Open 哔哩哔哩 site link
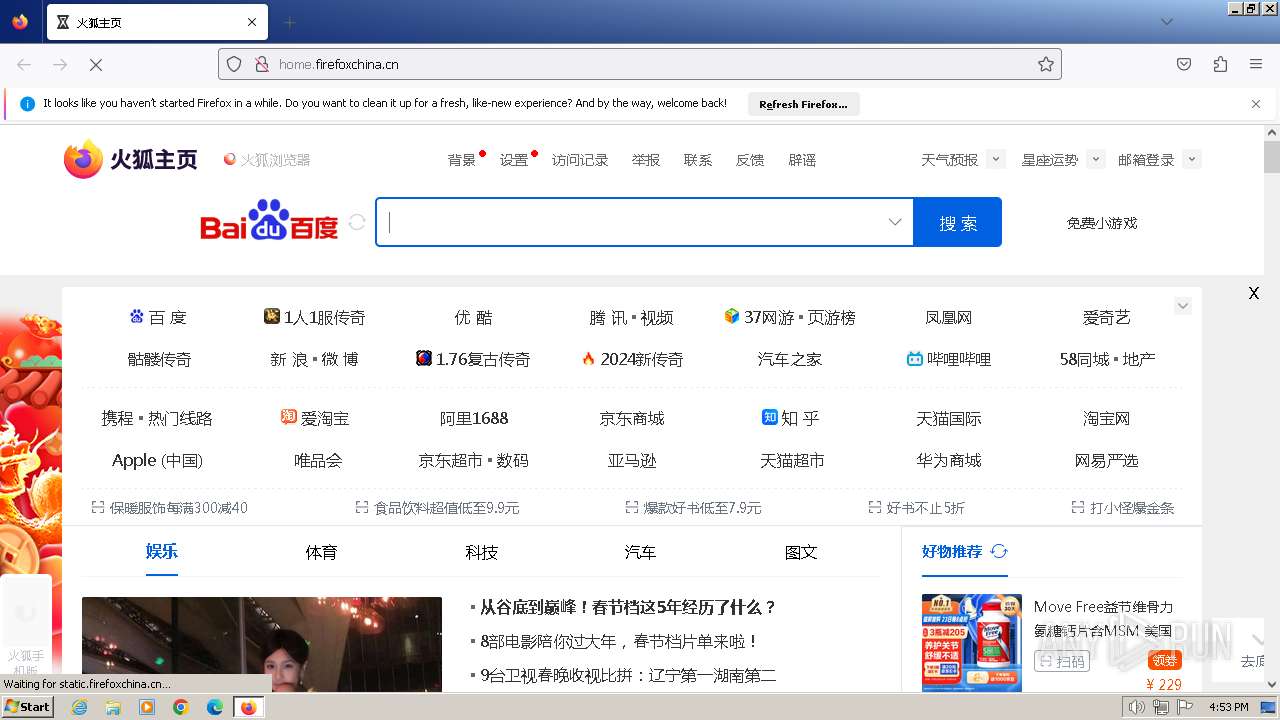The image size is (1280, 720). (x=948, y=359)
